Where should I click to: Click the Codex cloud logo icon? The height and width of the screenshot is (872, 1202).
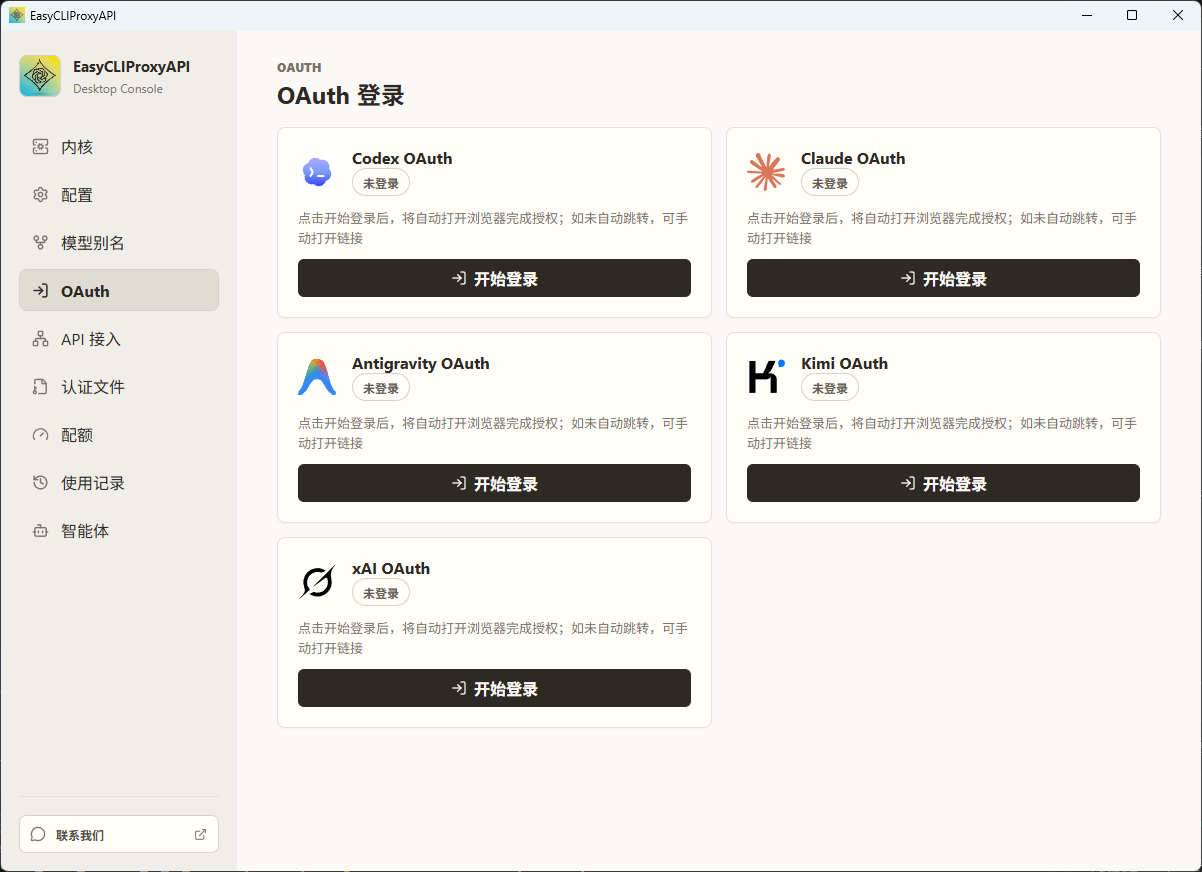point(317,172)
